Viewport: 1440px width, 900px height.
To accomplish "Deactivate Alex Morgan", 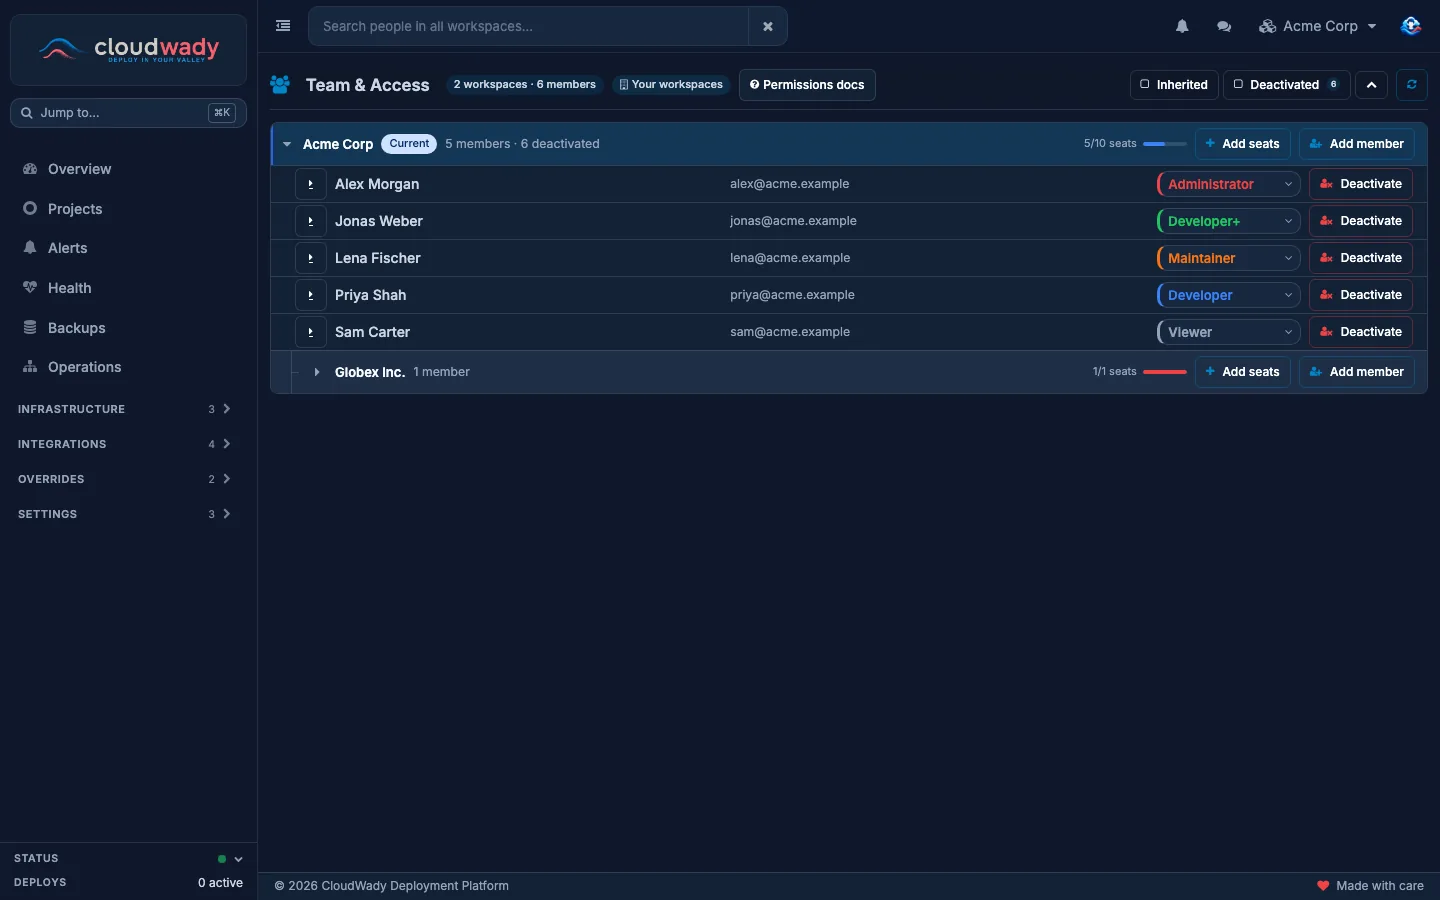I will [1361, 184].
